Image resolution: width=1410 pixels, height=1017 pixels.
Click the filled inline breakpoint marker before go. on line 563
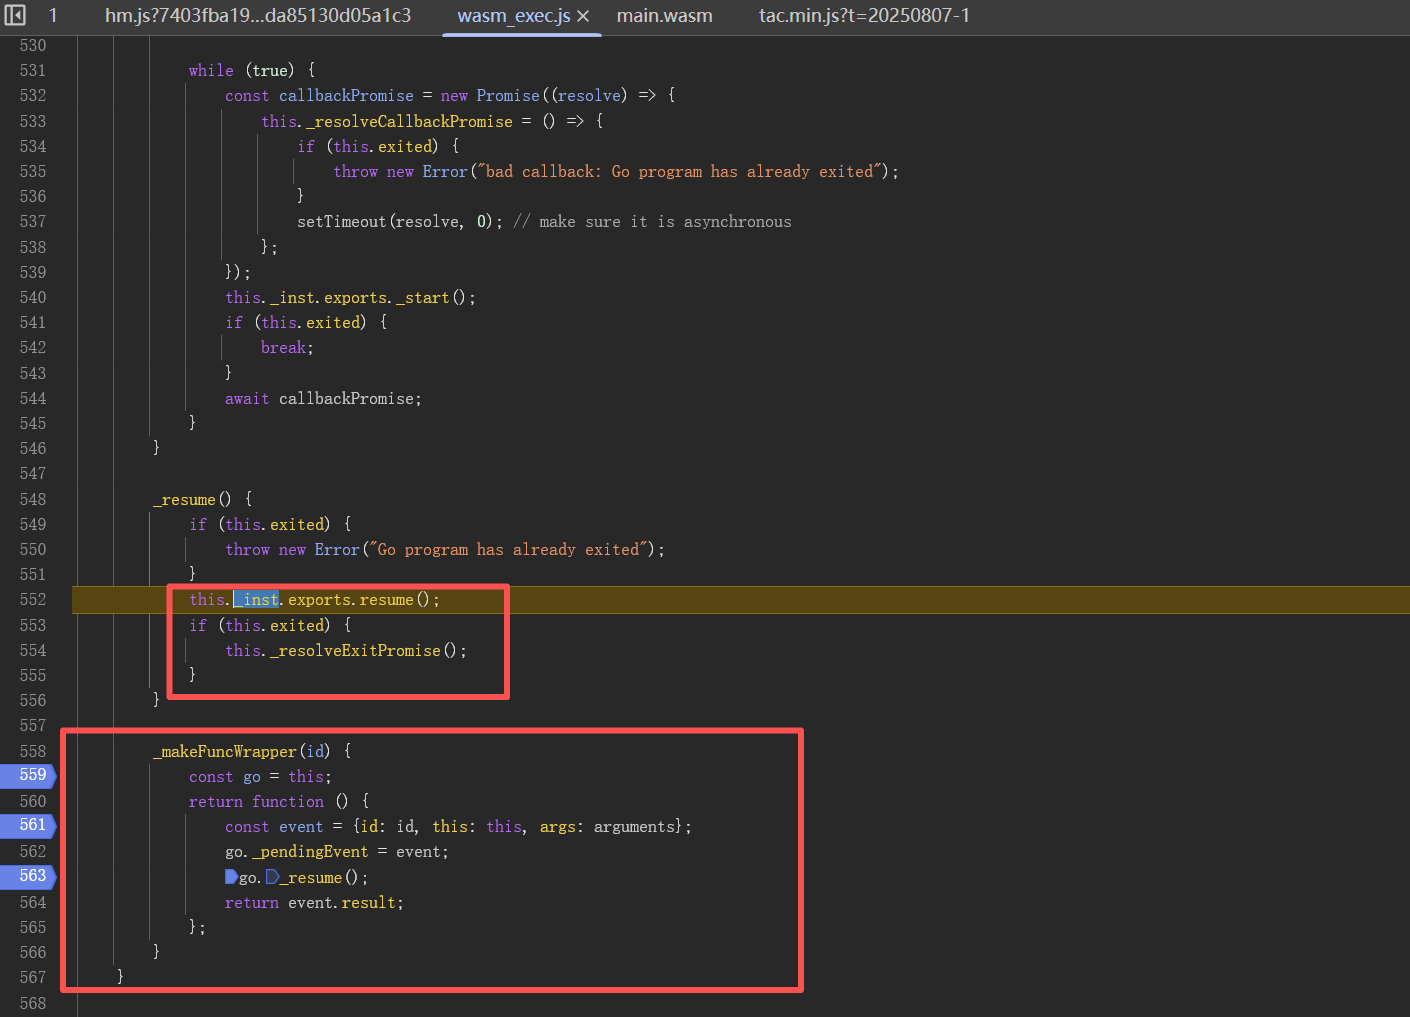pyautogui.click(x=231, y=877)
